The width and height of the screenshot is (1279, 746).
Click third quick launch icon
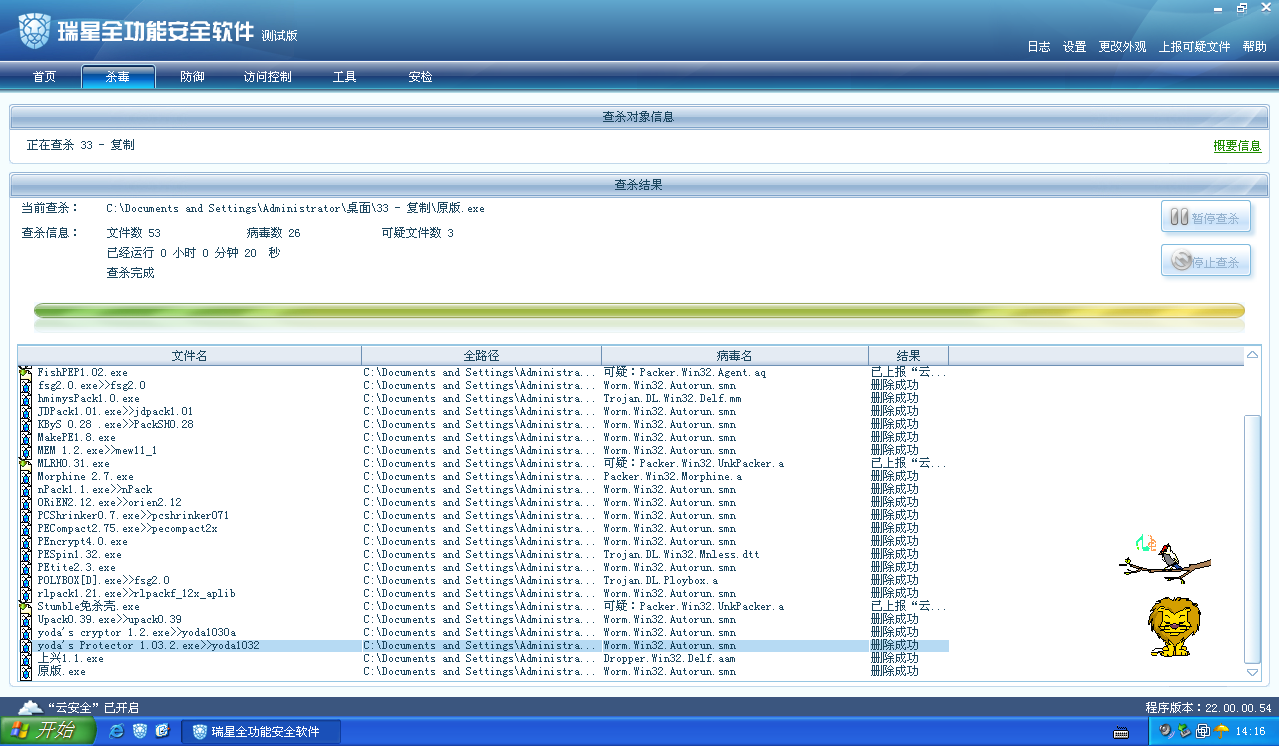pyautogui.click(x=163, y=731)
